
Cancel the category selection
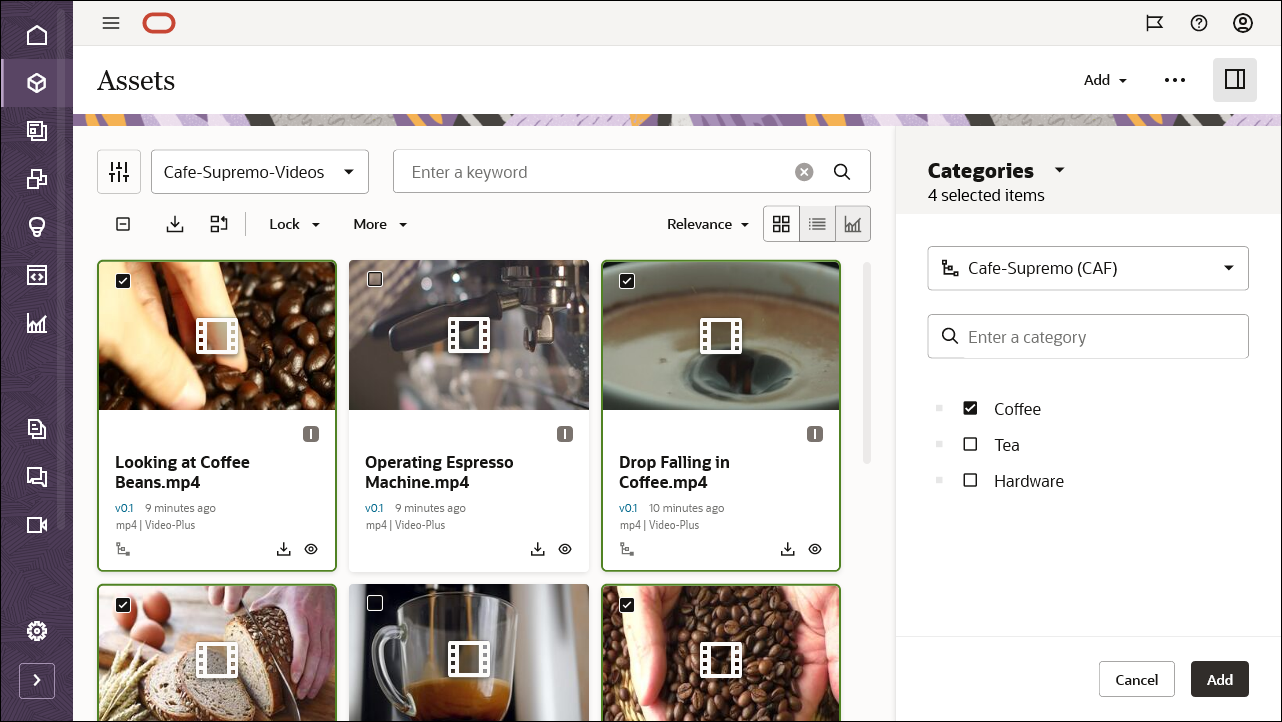[x=1137, y=679]
